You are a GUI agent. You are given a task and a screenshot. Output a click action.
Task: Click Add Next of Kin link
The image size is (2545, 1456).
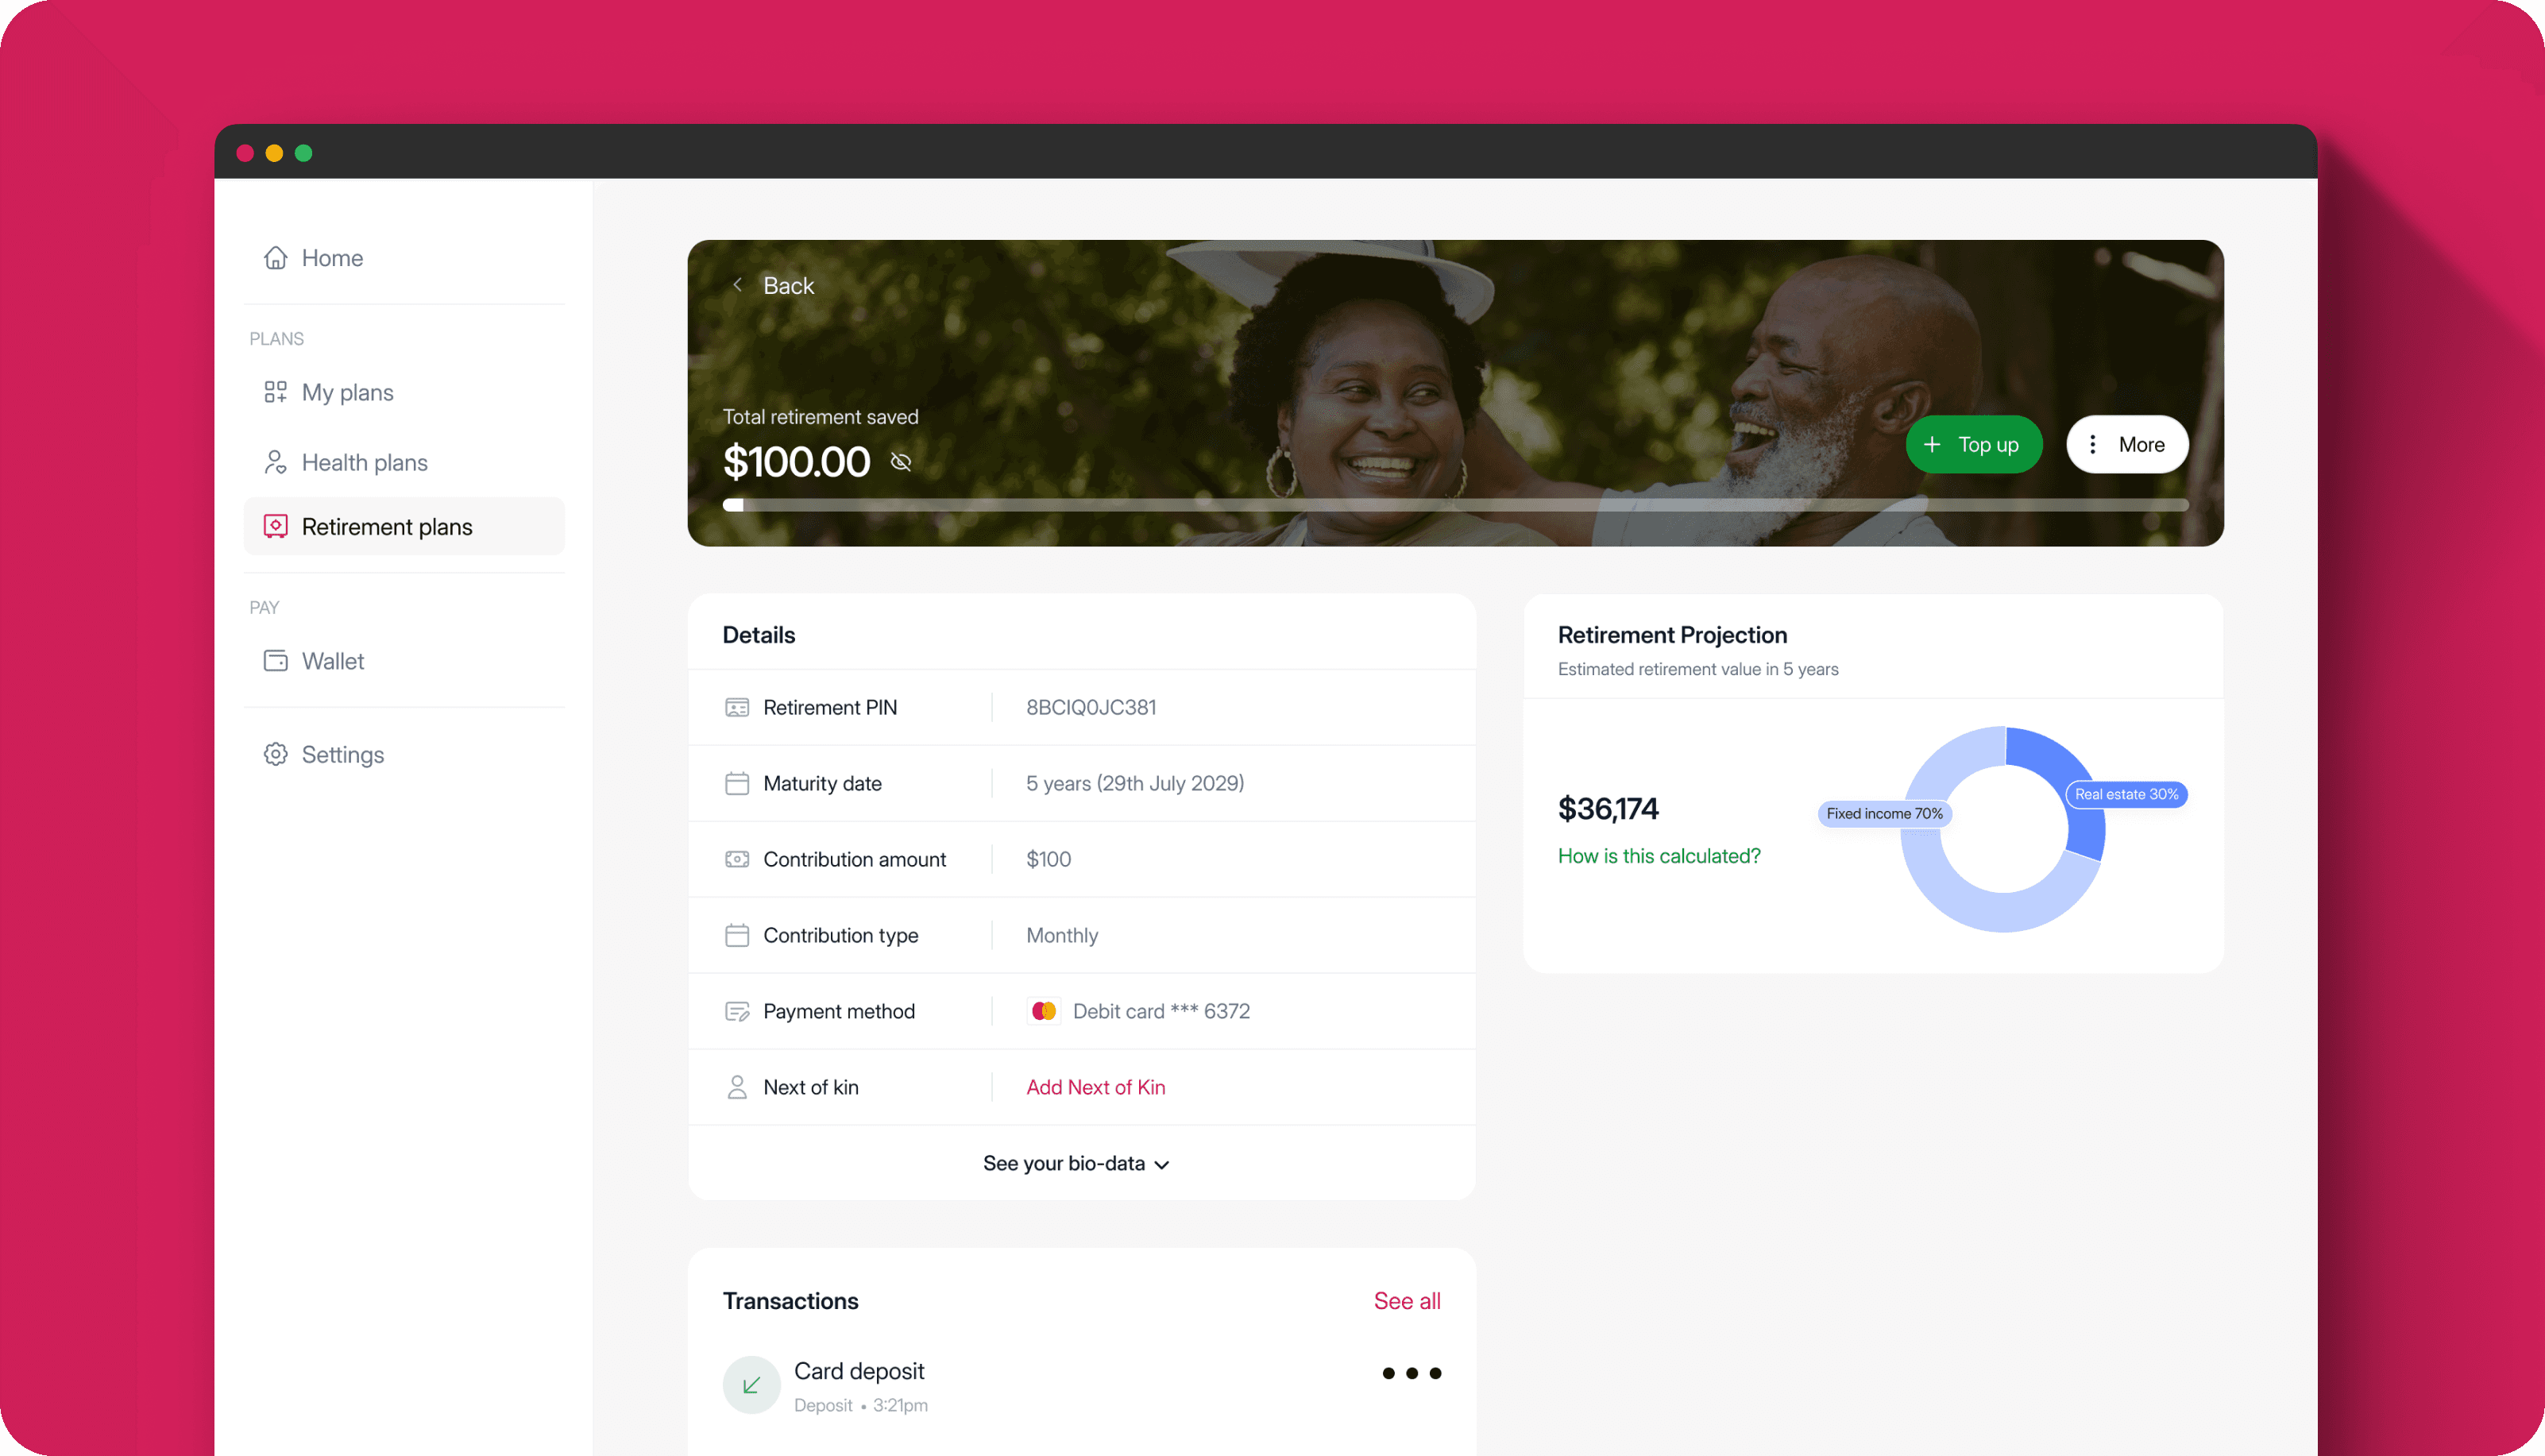tap(1095, 1087)
